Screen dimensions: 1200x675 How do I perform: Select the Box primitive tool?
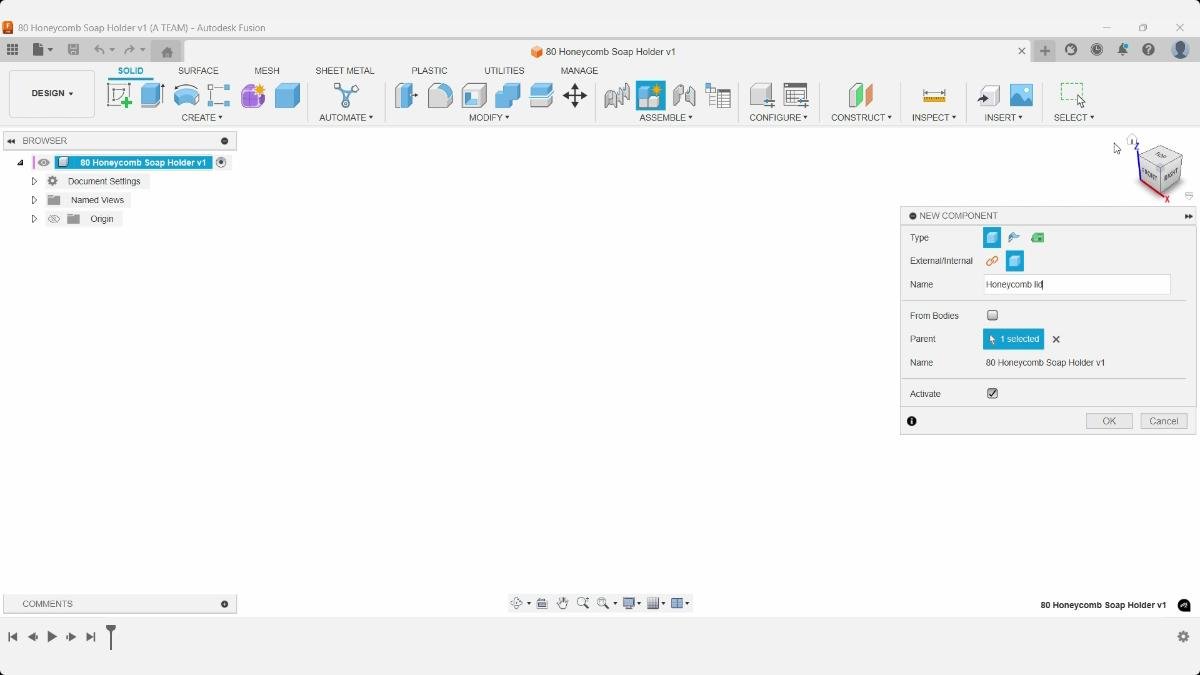[x=287, y=95]
